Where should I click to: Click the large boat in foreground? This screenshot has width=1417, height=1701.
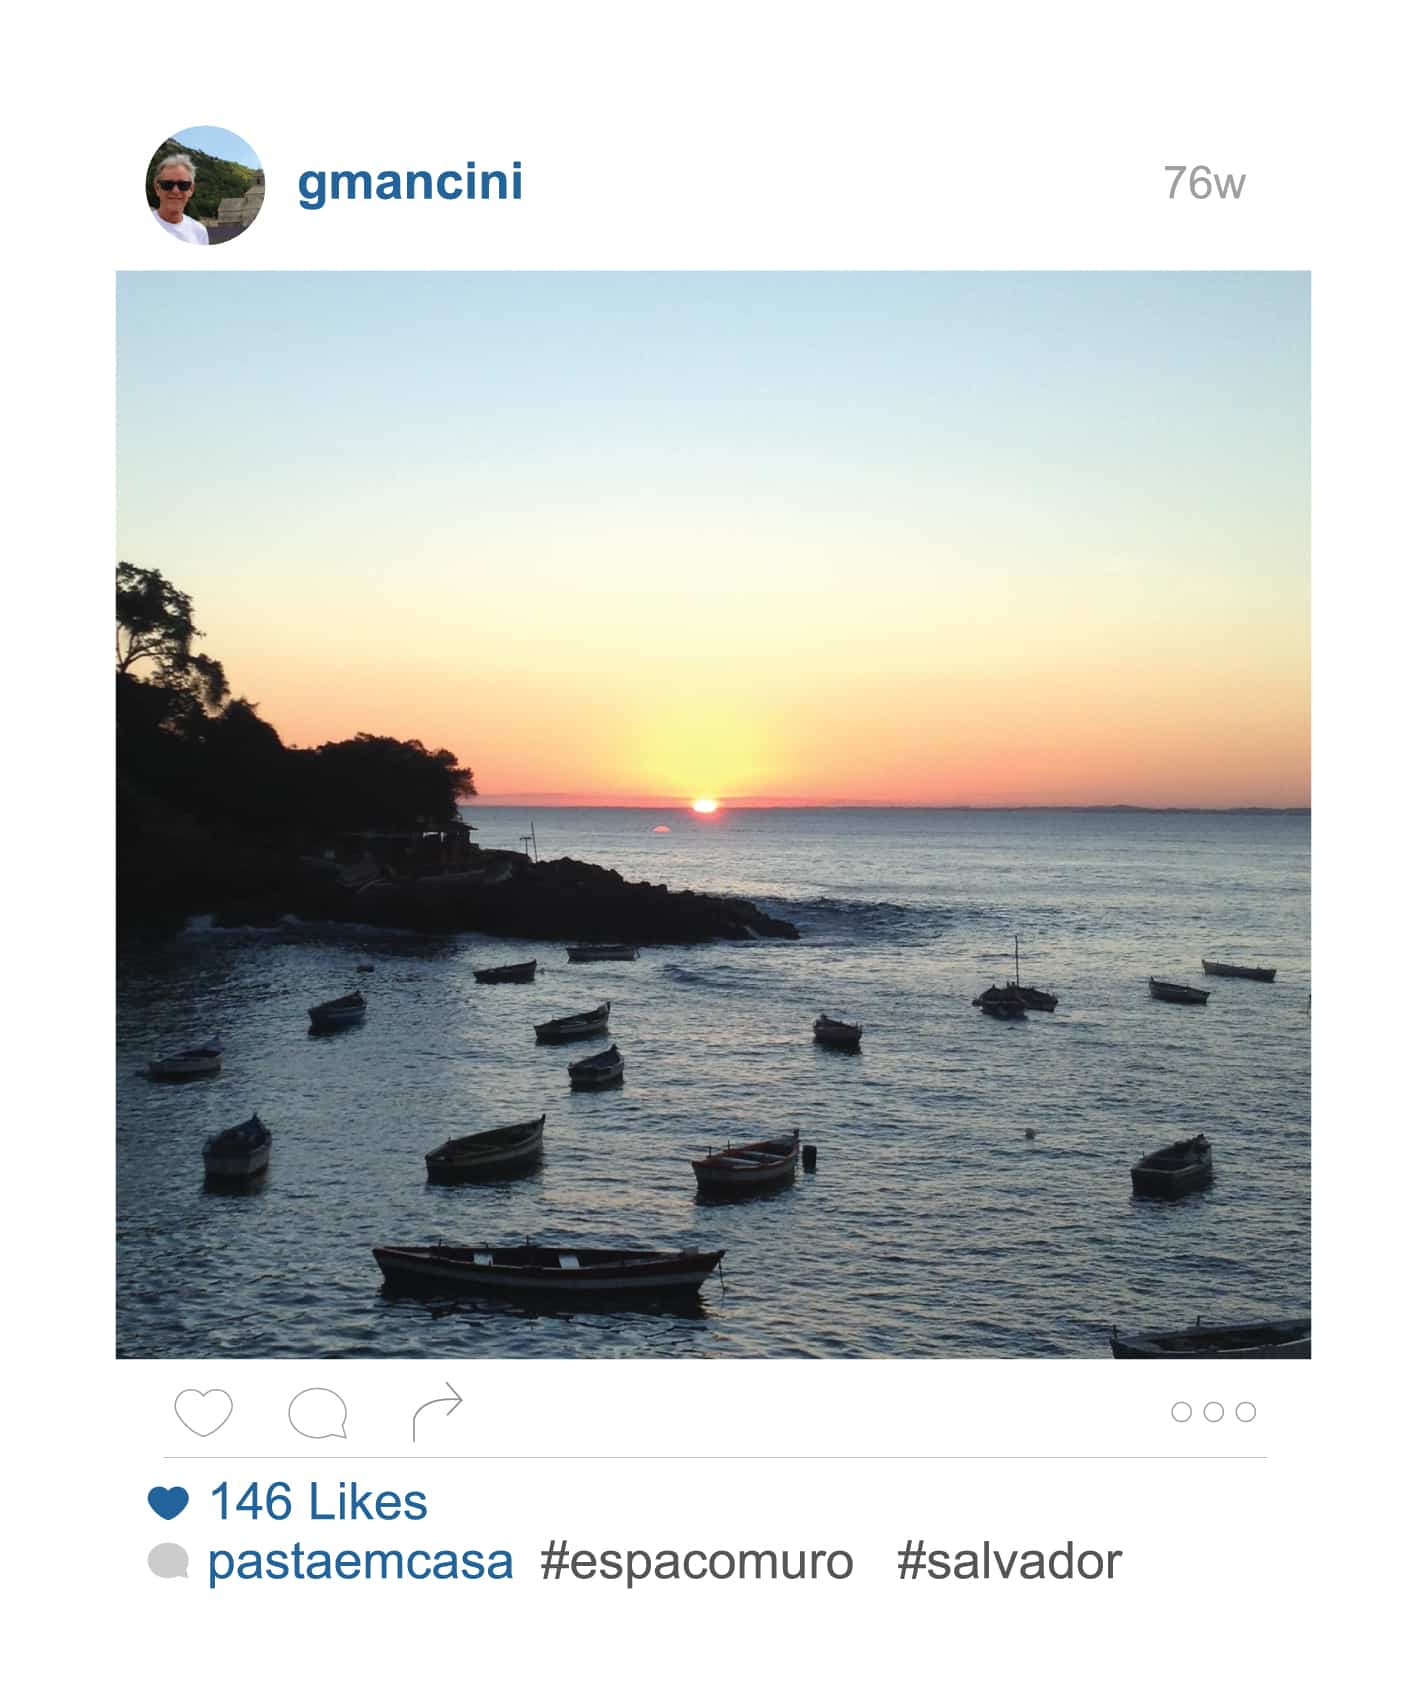[x=549, y=1268]
